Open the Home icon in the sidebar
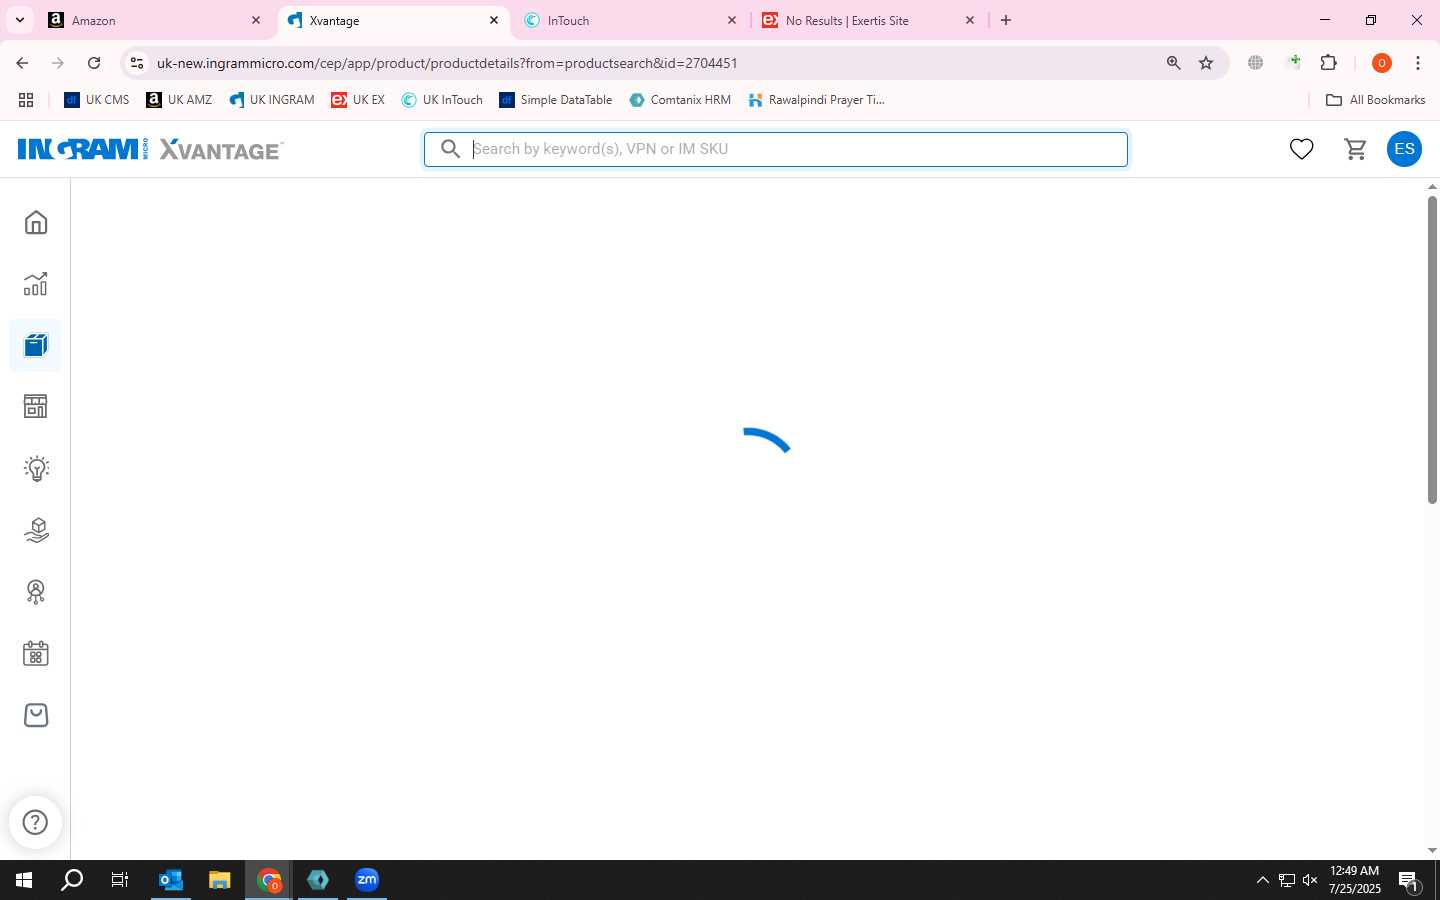 click(x=36, y=222)
